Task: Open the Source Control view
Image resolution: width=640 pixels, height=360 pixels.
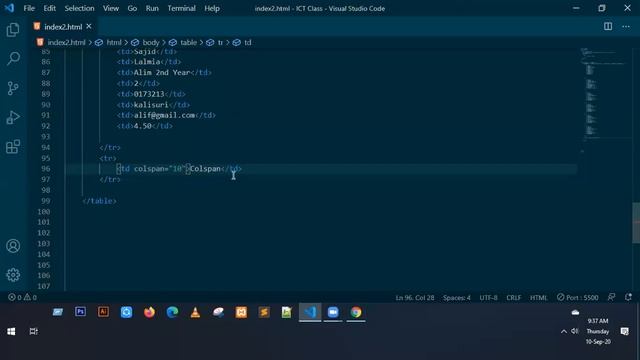Action: [x=13, y=88]
